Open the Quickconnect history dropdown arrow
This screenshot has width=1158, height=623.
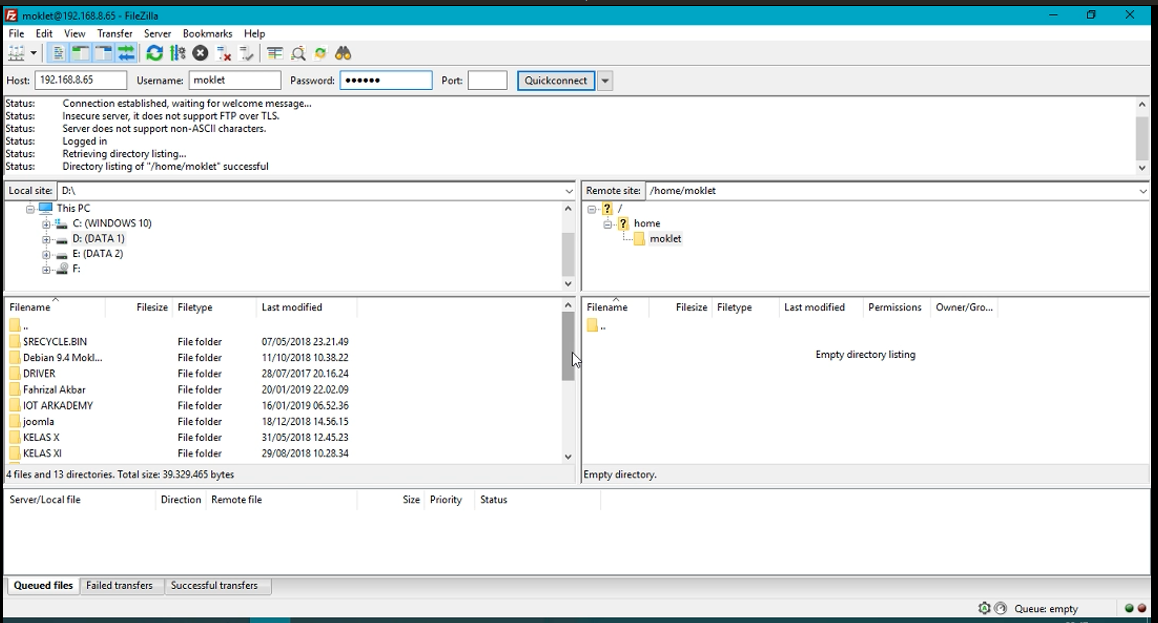coord(605,81)
